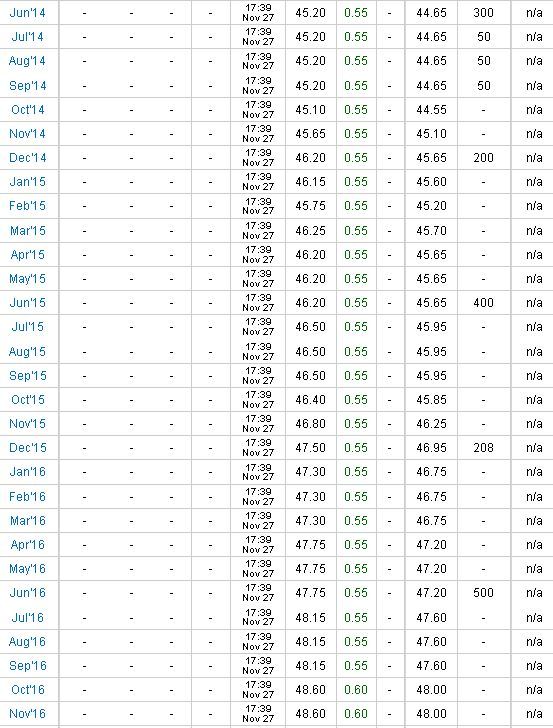Select the Jun'16 contract month
This screenshot has width=553, height=728.
27,593
